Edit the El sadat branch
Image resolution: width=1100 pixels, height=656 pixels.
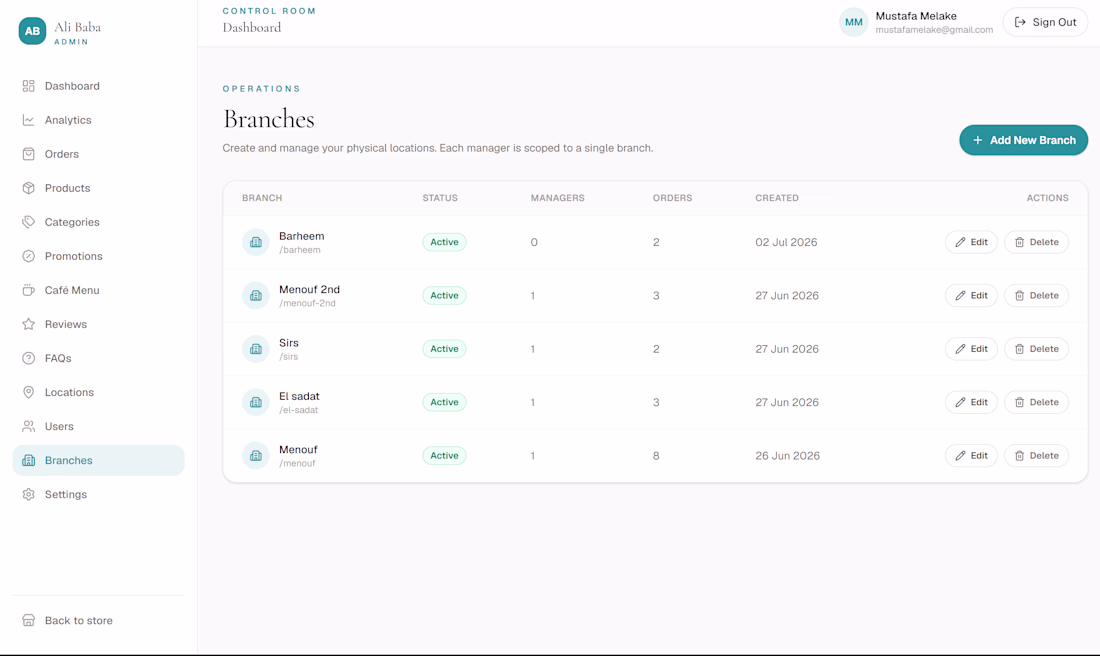coord(971,402)
